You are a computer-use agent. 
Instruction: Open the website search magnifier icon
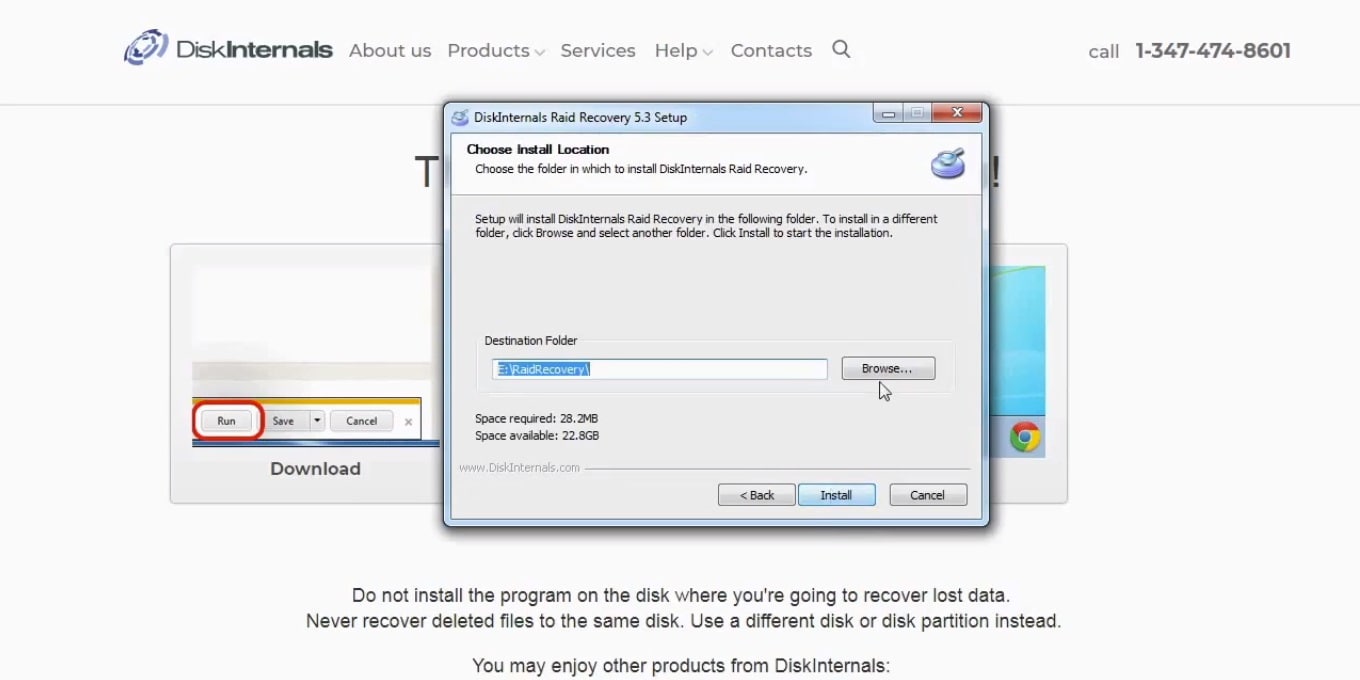(x=841, y=49)
